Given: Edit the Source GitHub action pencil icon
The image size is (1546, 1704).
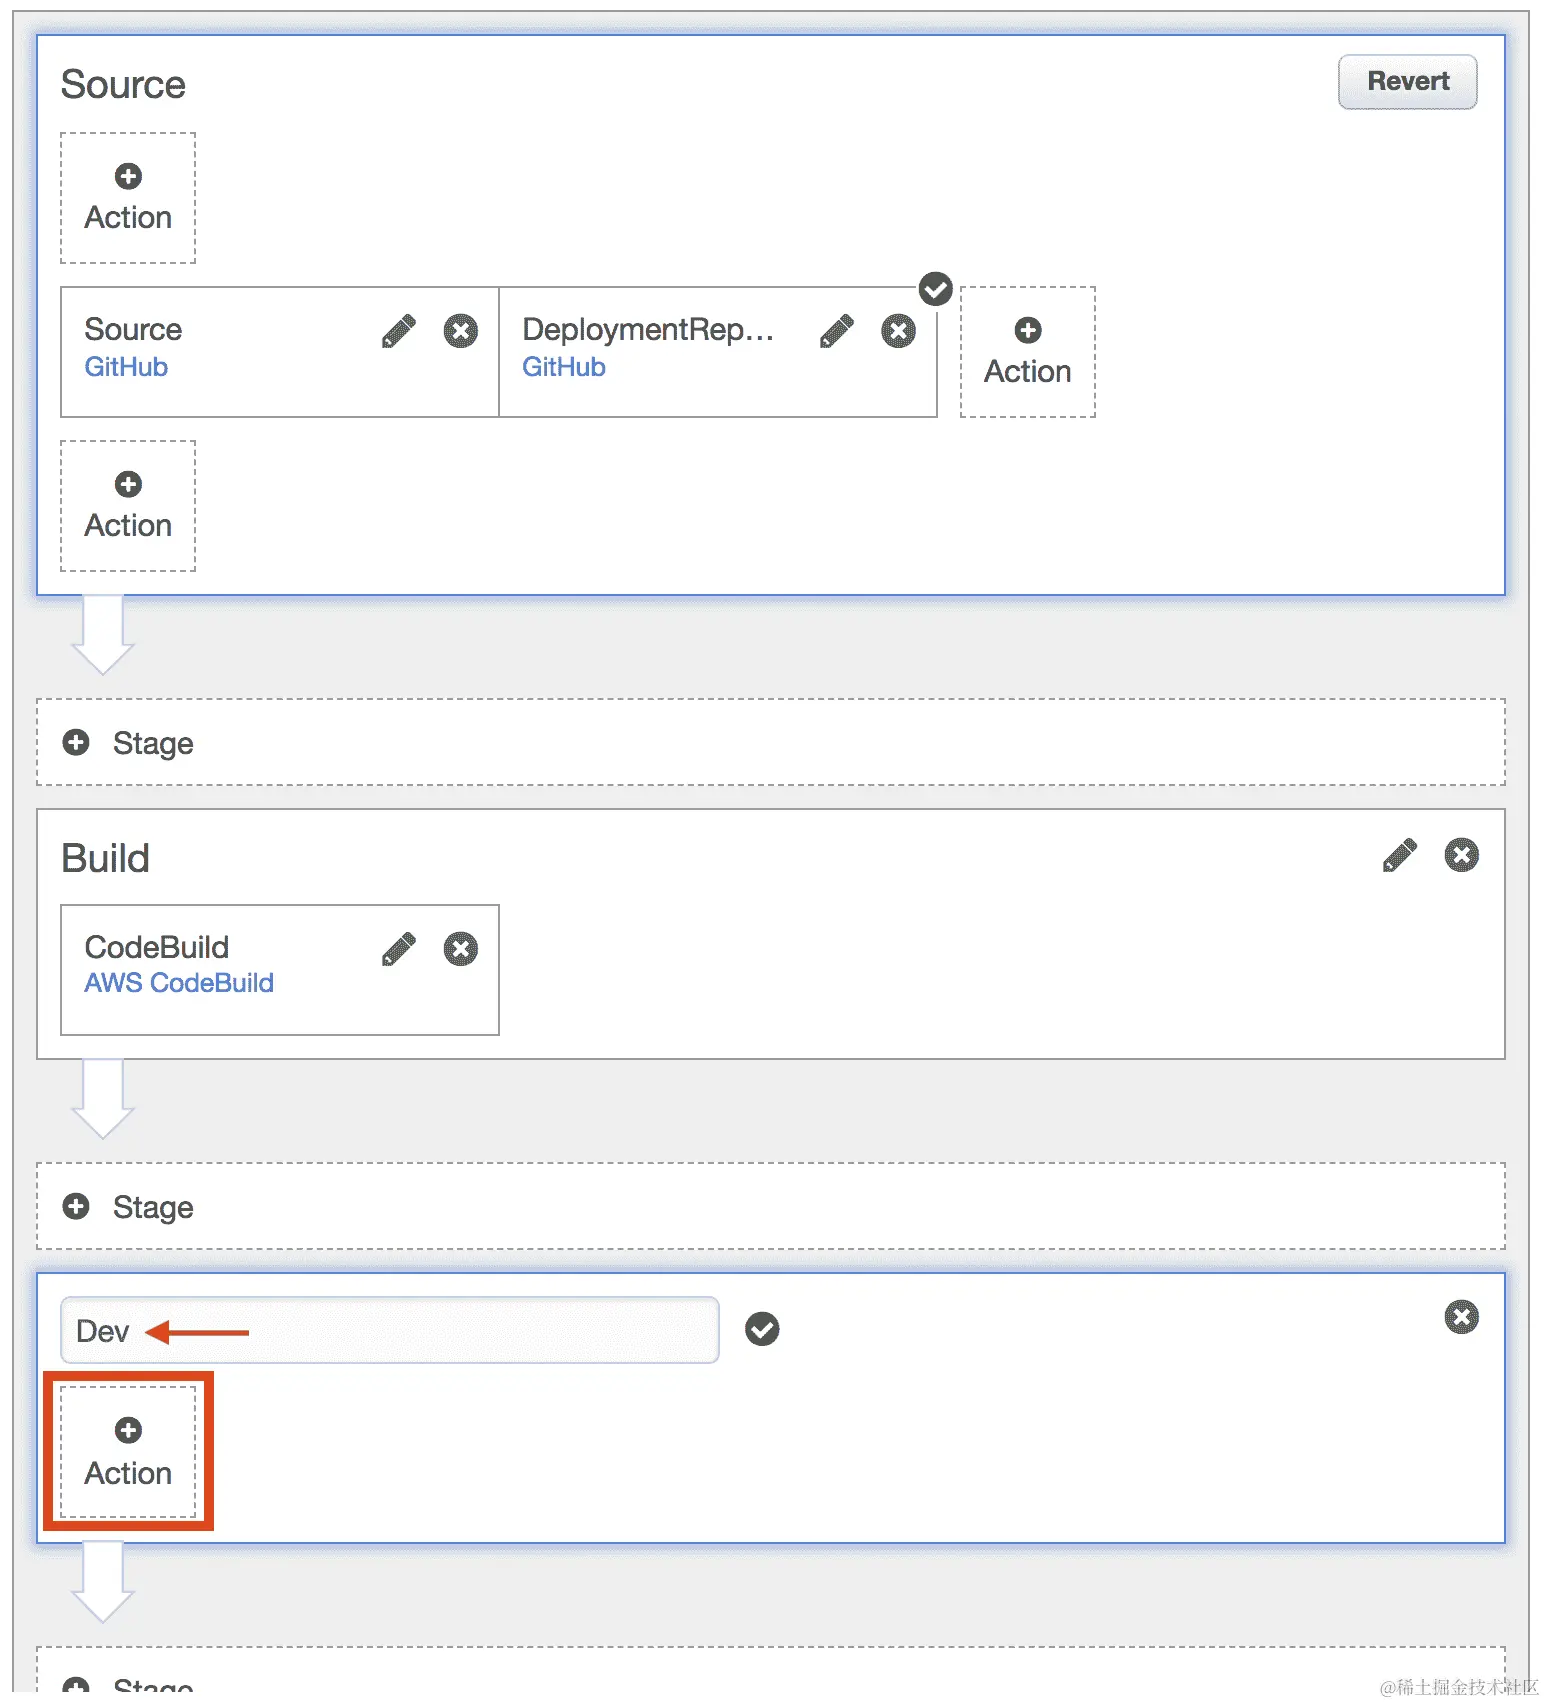Looking at the screenshot, I should tap(398, 331).
